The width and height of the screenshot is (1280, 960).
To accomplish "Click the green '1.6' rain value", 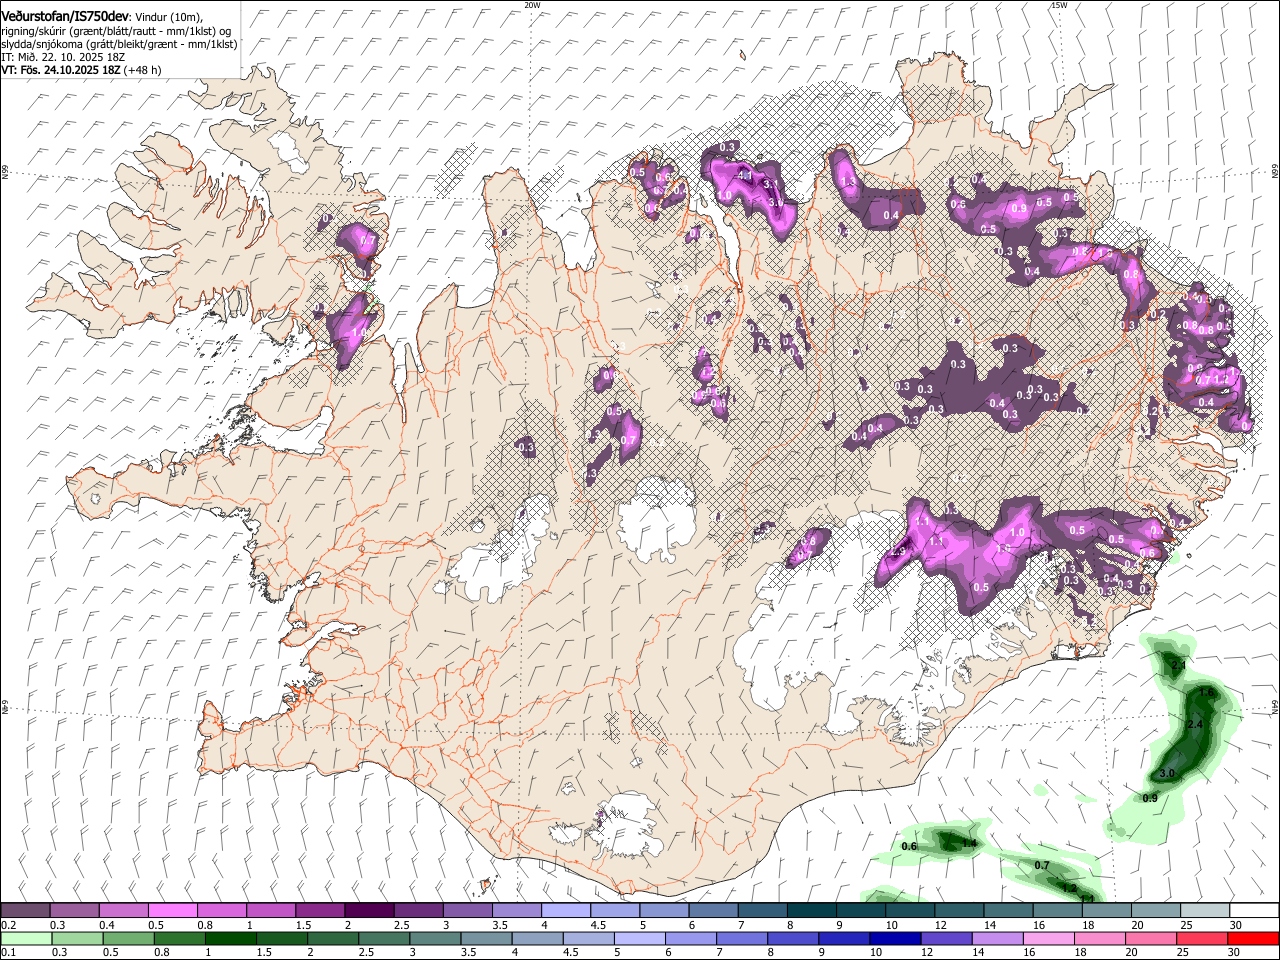I will (x=1206, y=692).
